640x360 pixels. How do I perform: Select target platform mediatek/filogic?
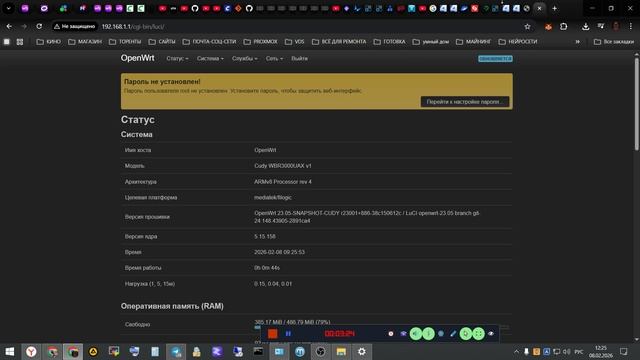click(273, 198)
